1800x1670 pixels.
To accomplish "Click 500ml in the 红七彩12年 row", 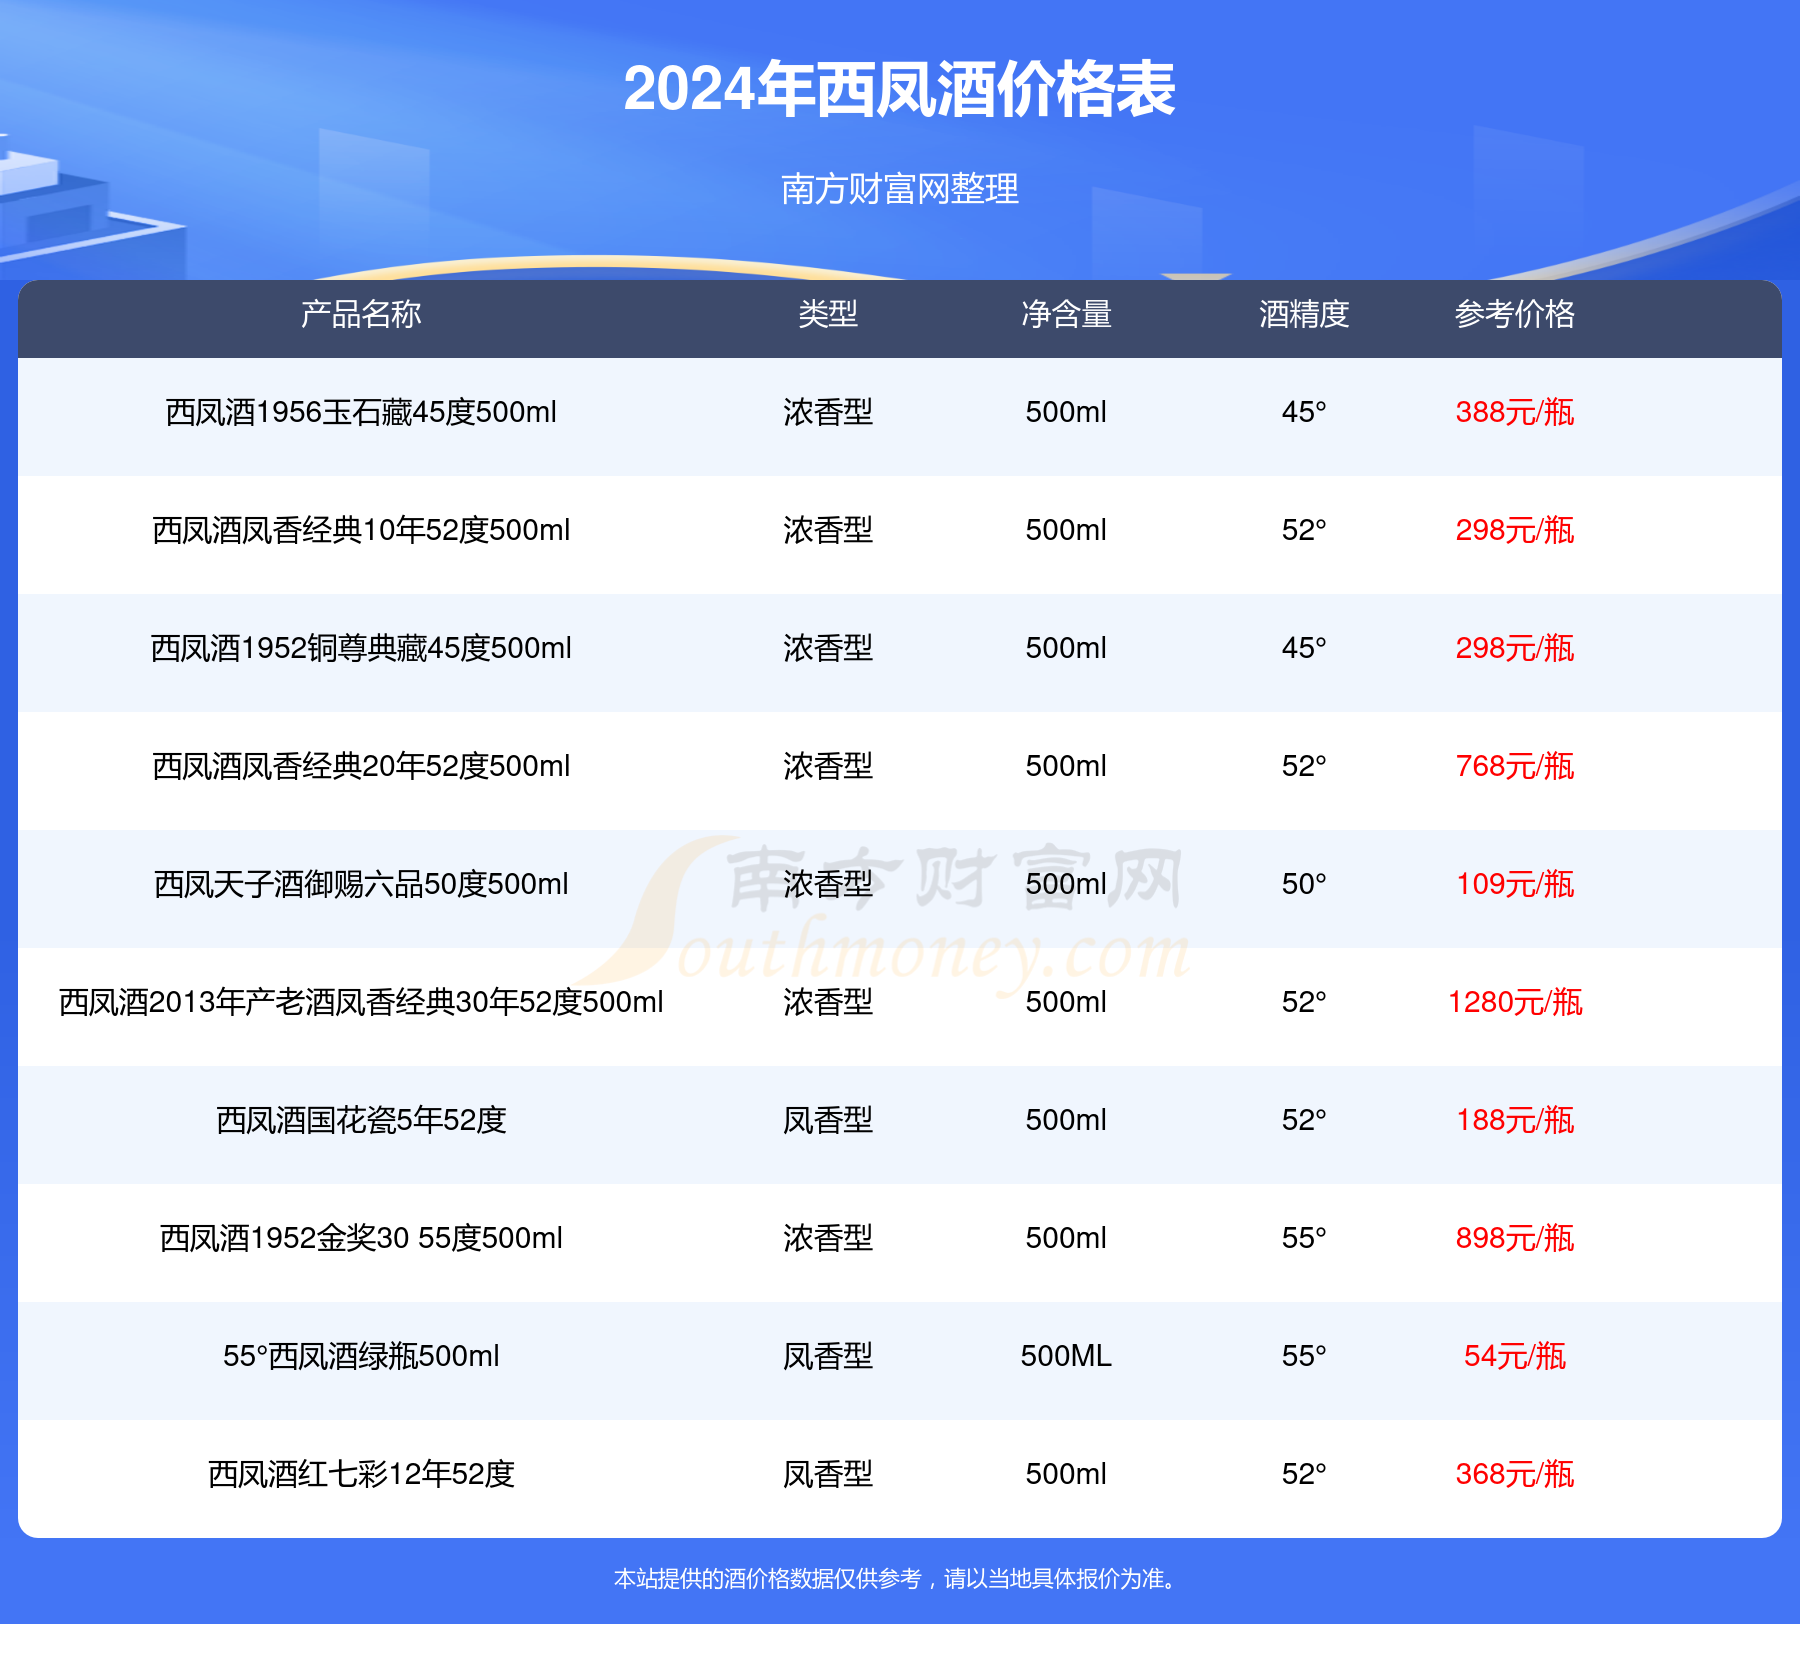I will (x=1066, y=1474).
